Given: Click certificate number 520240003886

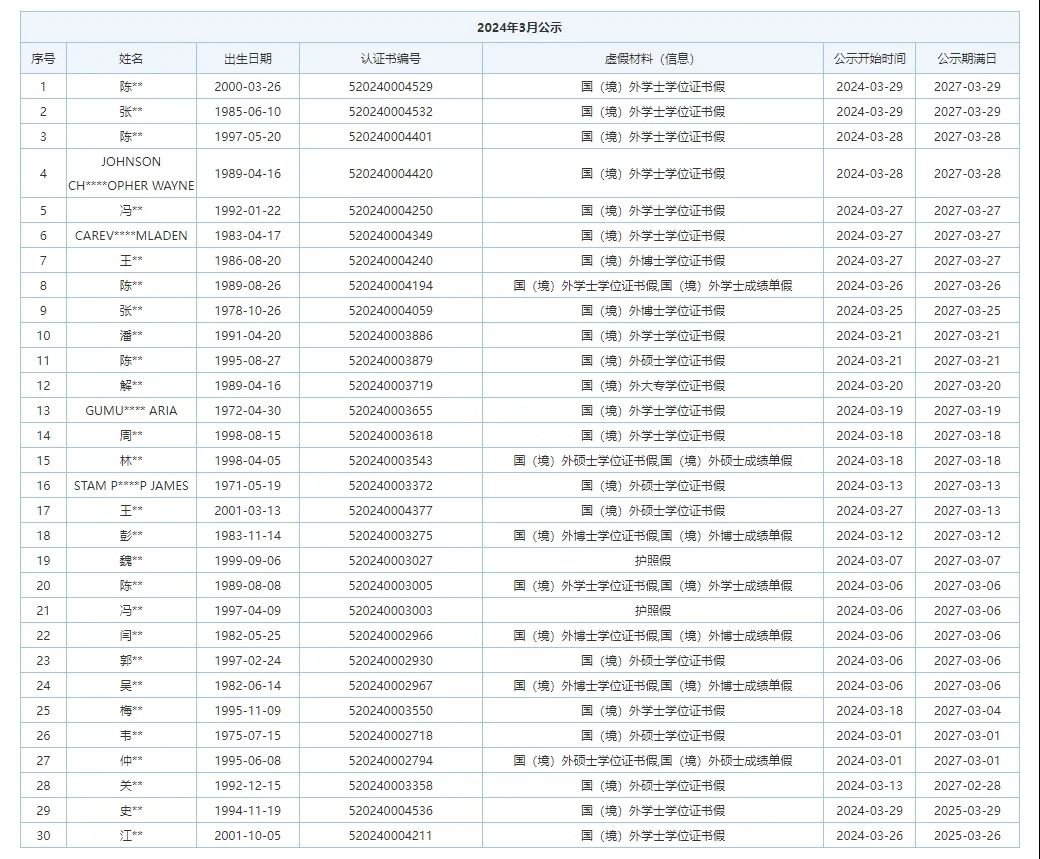Looking at the screenshot, I should tap(391, 336).
